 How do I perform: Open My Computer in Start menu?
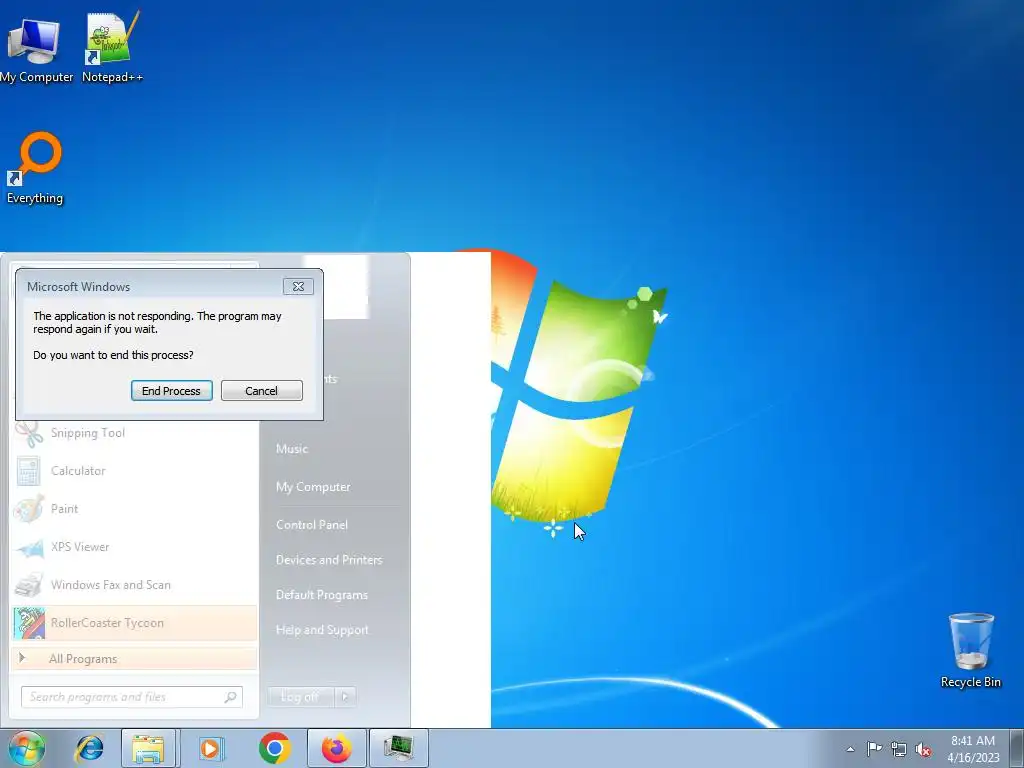click(313, 487)
